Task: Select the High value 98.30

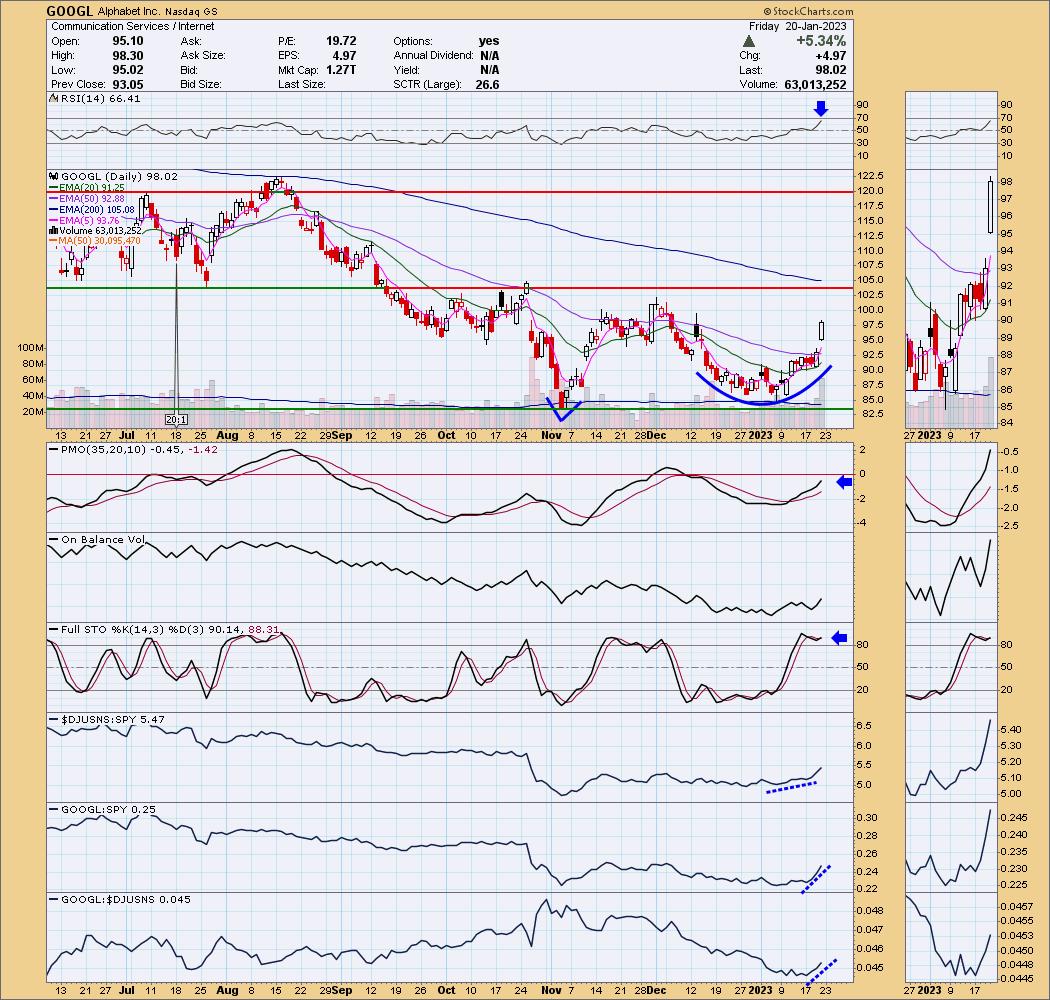Action: point(128,56)
